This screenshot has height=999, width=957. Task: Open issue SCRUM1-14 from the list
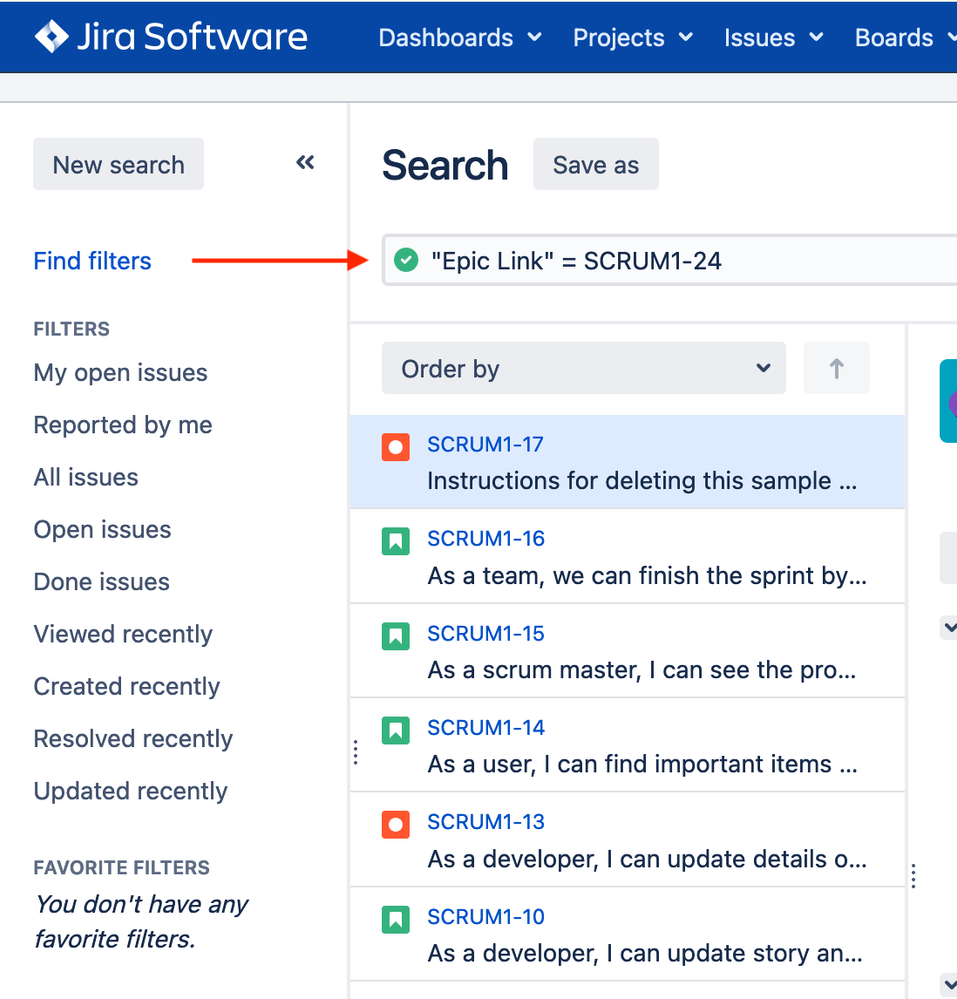486,728
